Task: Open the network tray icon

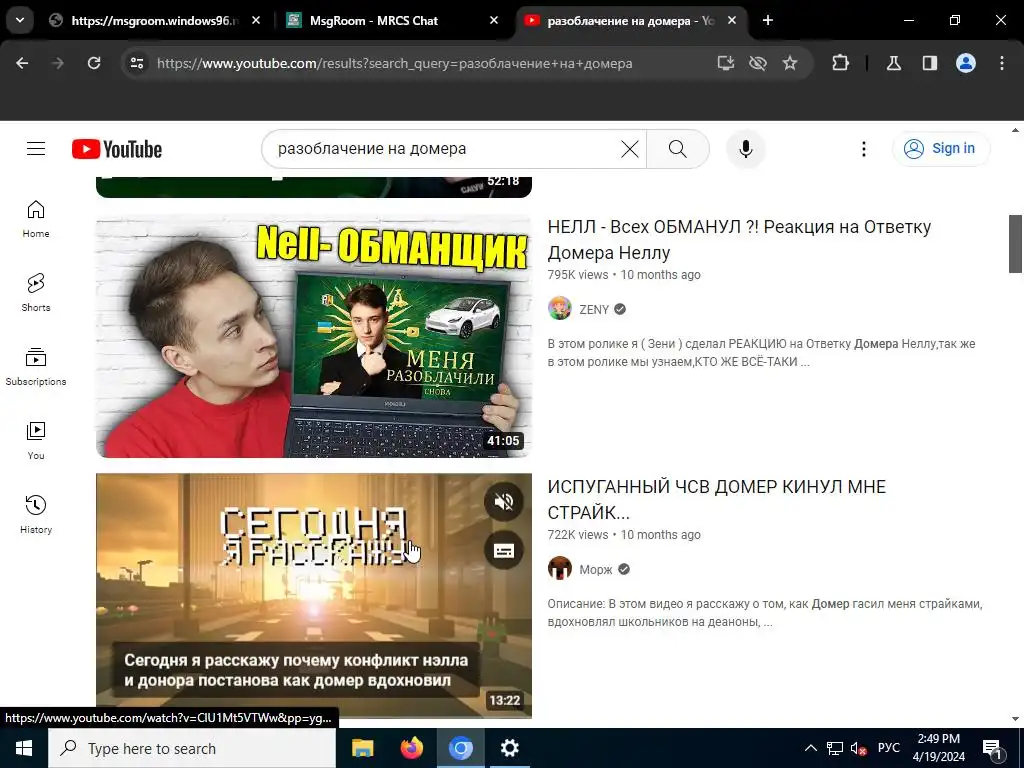Action: tap(835, 748)
